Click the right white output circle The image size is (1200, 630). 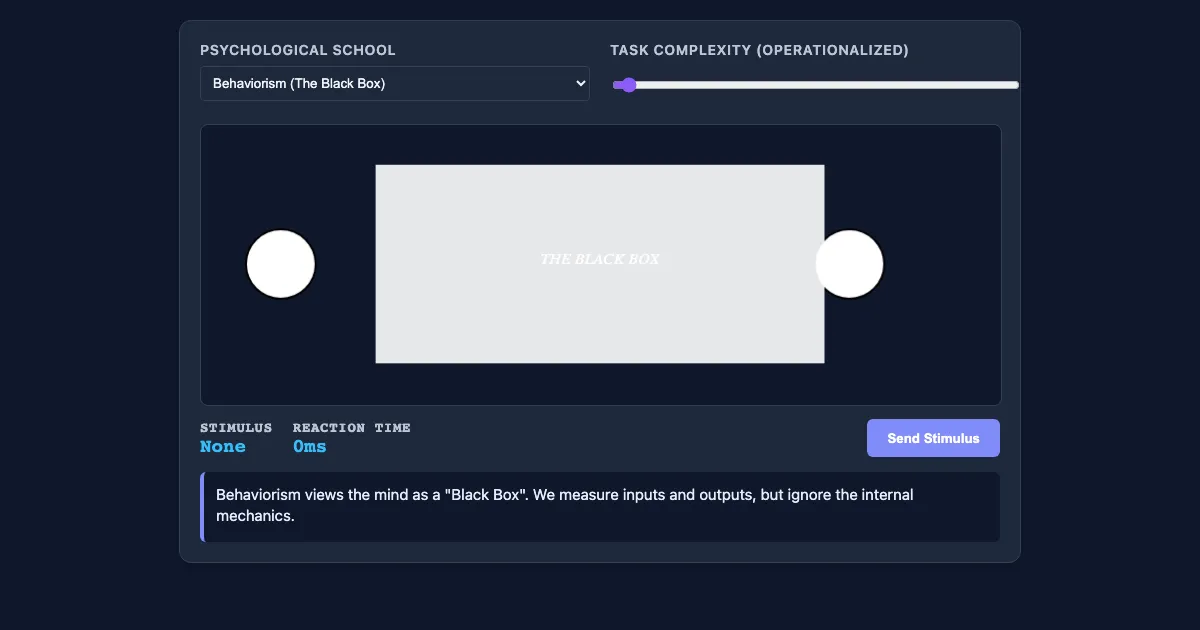tap(849, 264)
